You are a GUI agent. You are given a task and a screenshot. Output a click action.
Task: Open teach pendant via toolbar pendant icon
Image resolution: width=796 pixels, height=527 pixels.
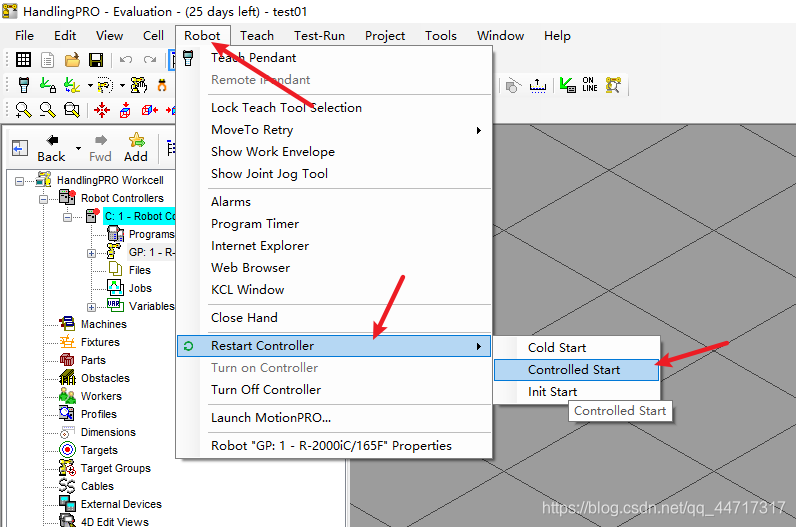(24, 85)
